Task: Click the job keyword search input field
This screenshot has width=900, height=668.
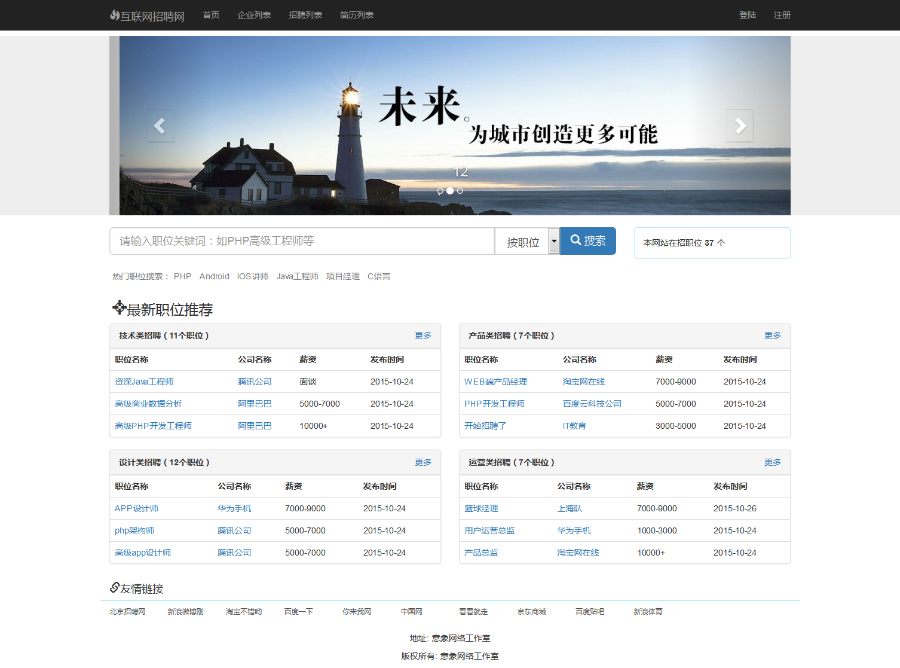Action: tap(300, 241)
